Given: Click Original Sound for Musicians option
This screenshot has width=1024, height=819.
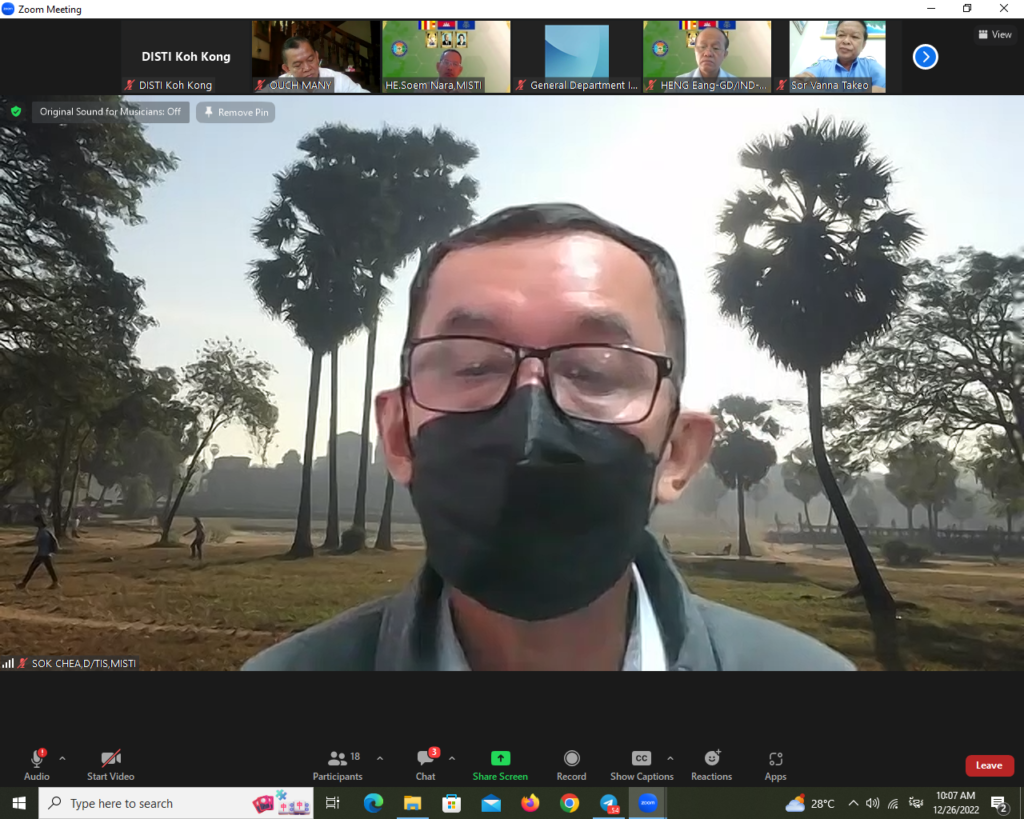Looking at the screenshot, I should (110, 112).
